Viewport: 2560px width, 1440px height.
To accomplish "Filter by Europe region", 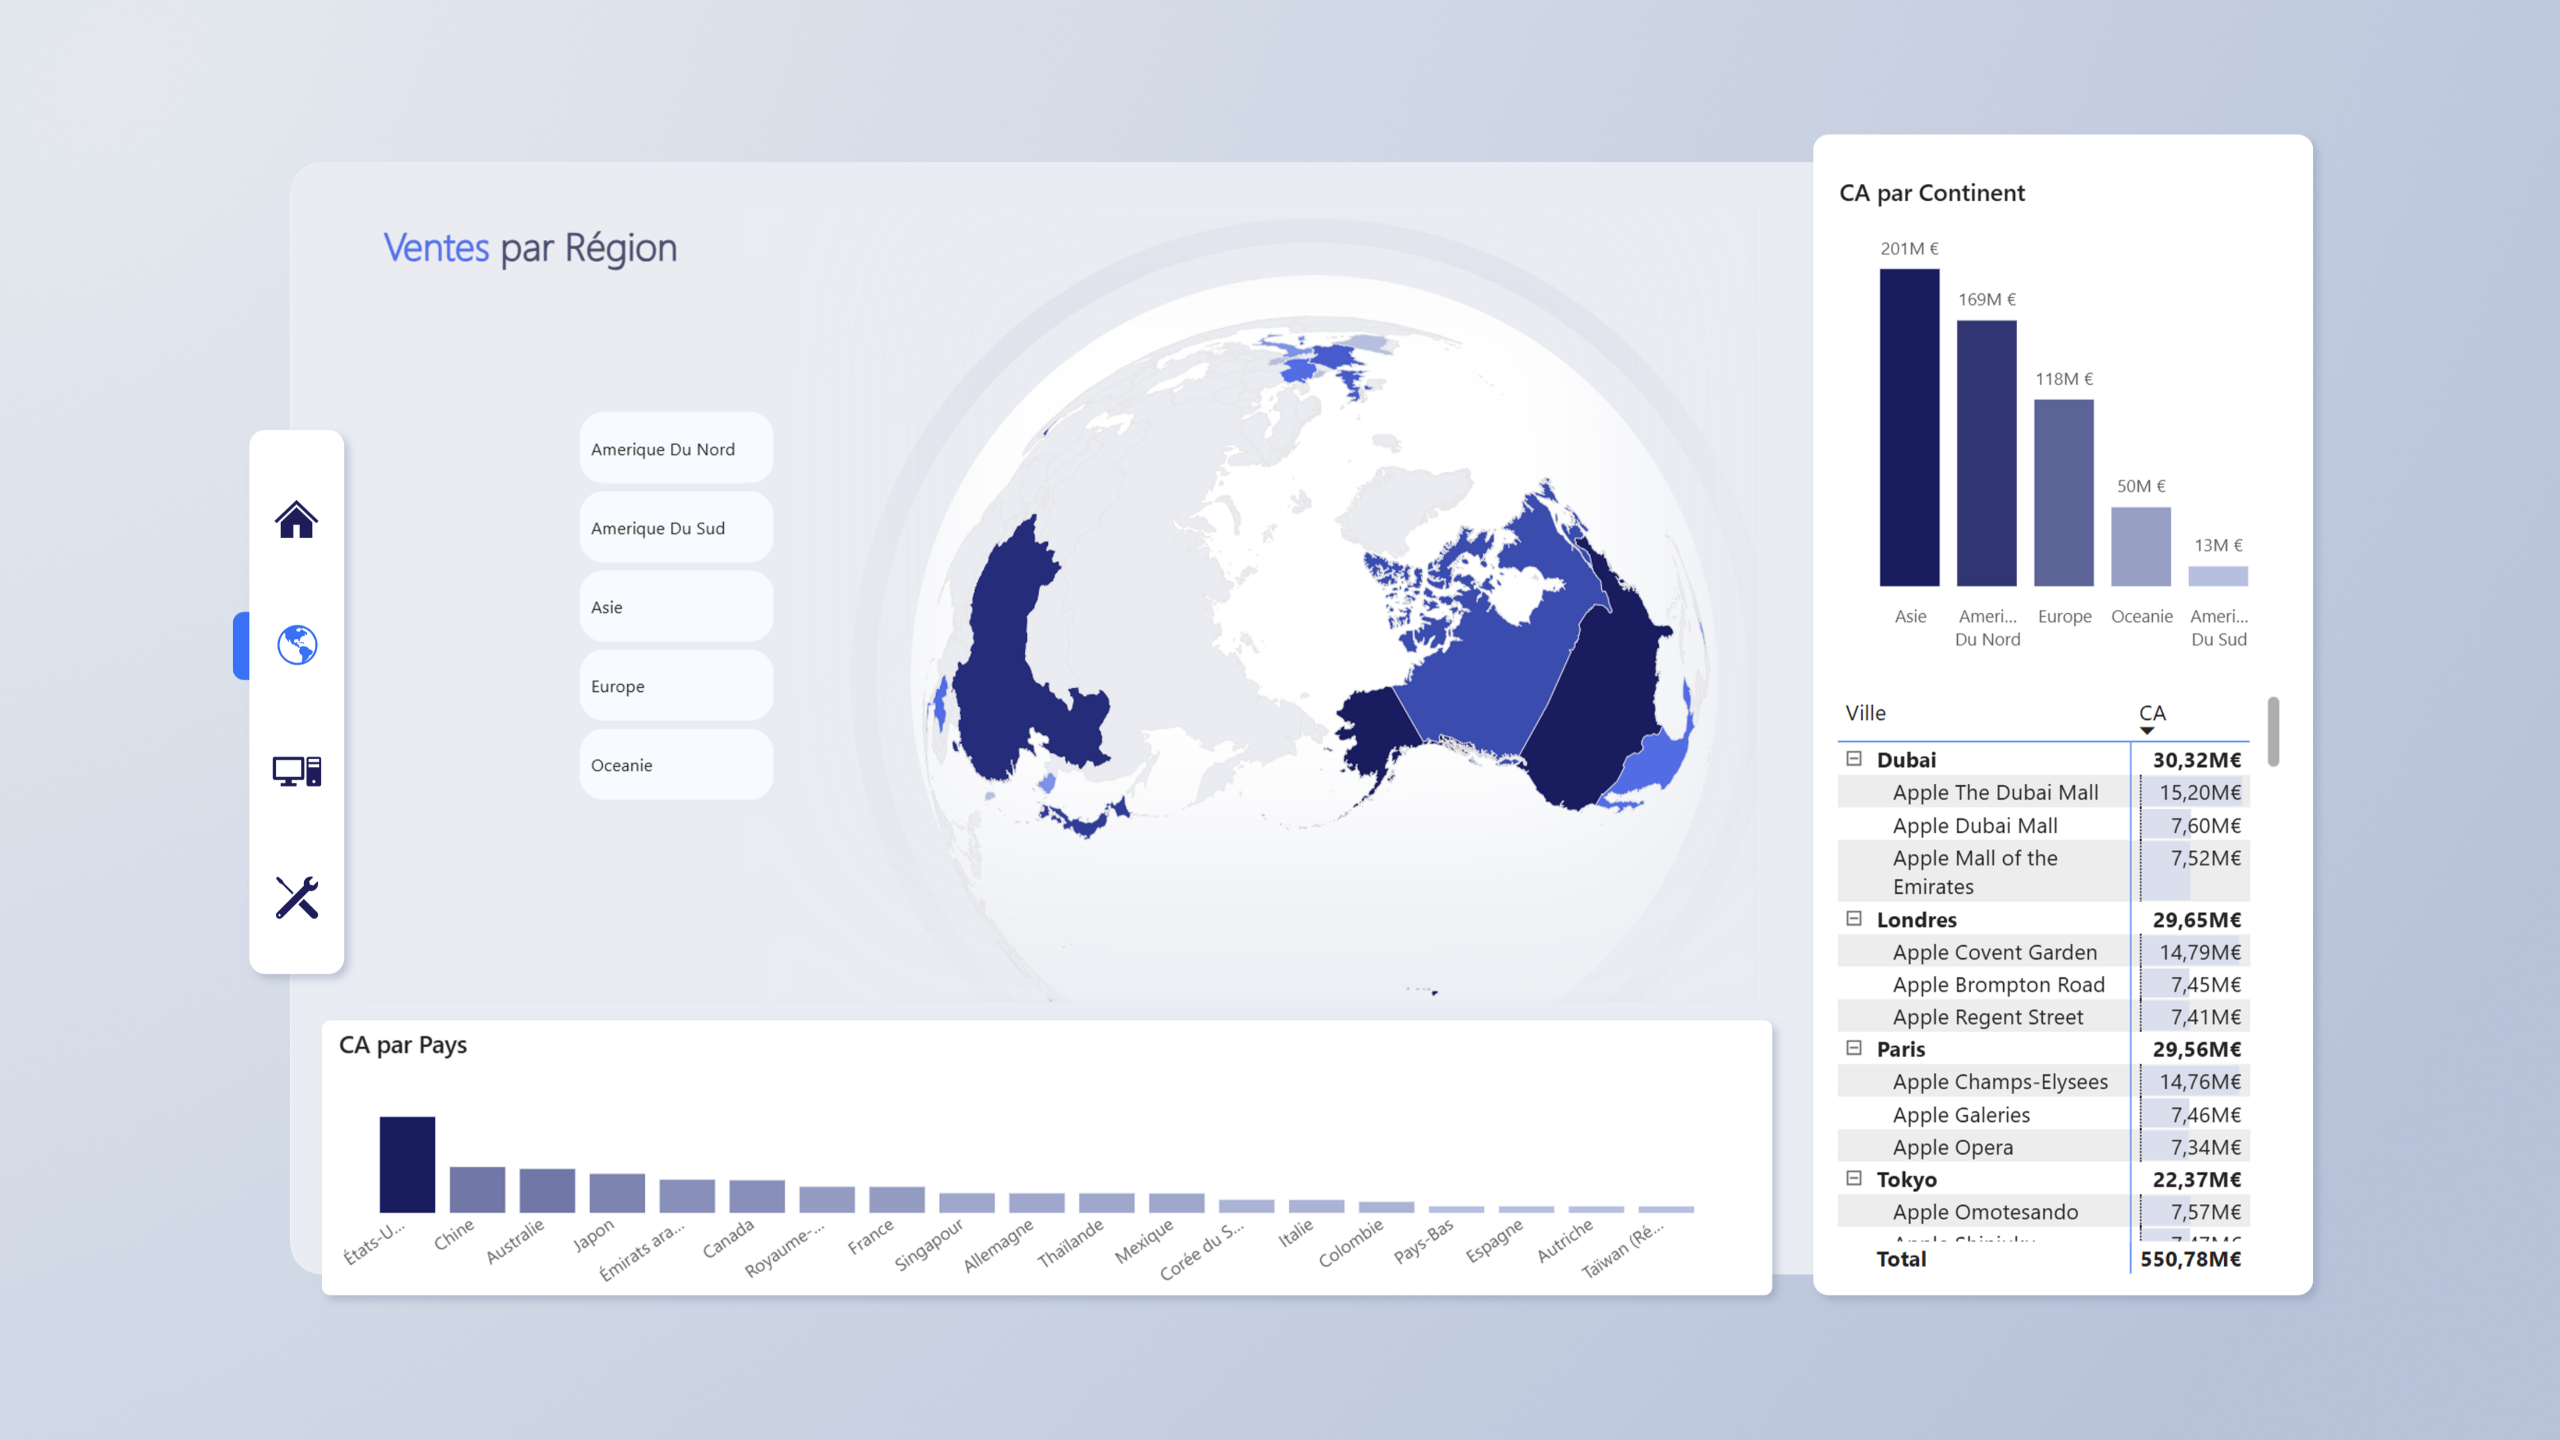I will [x=676, y=686].
